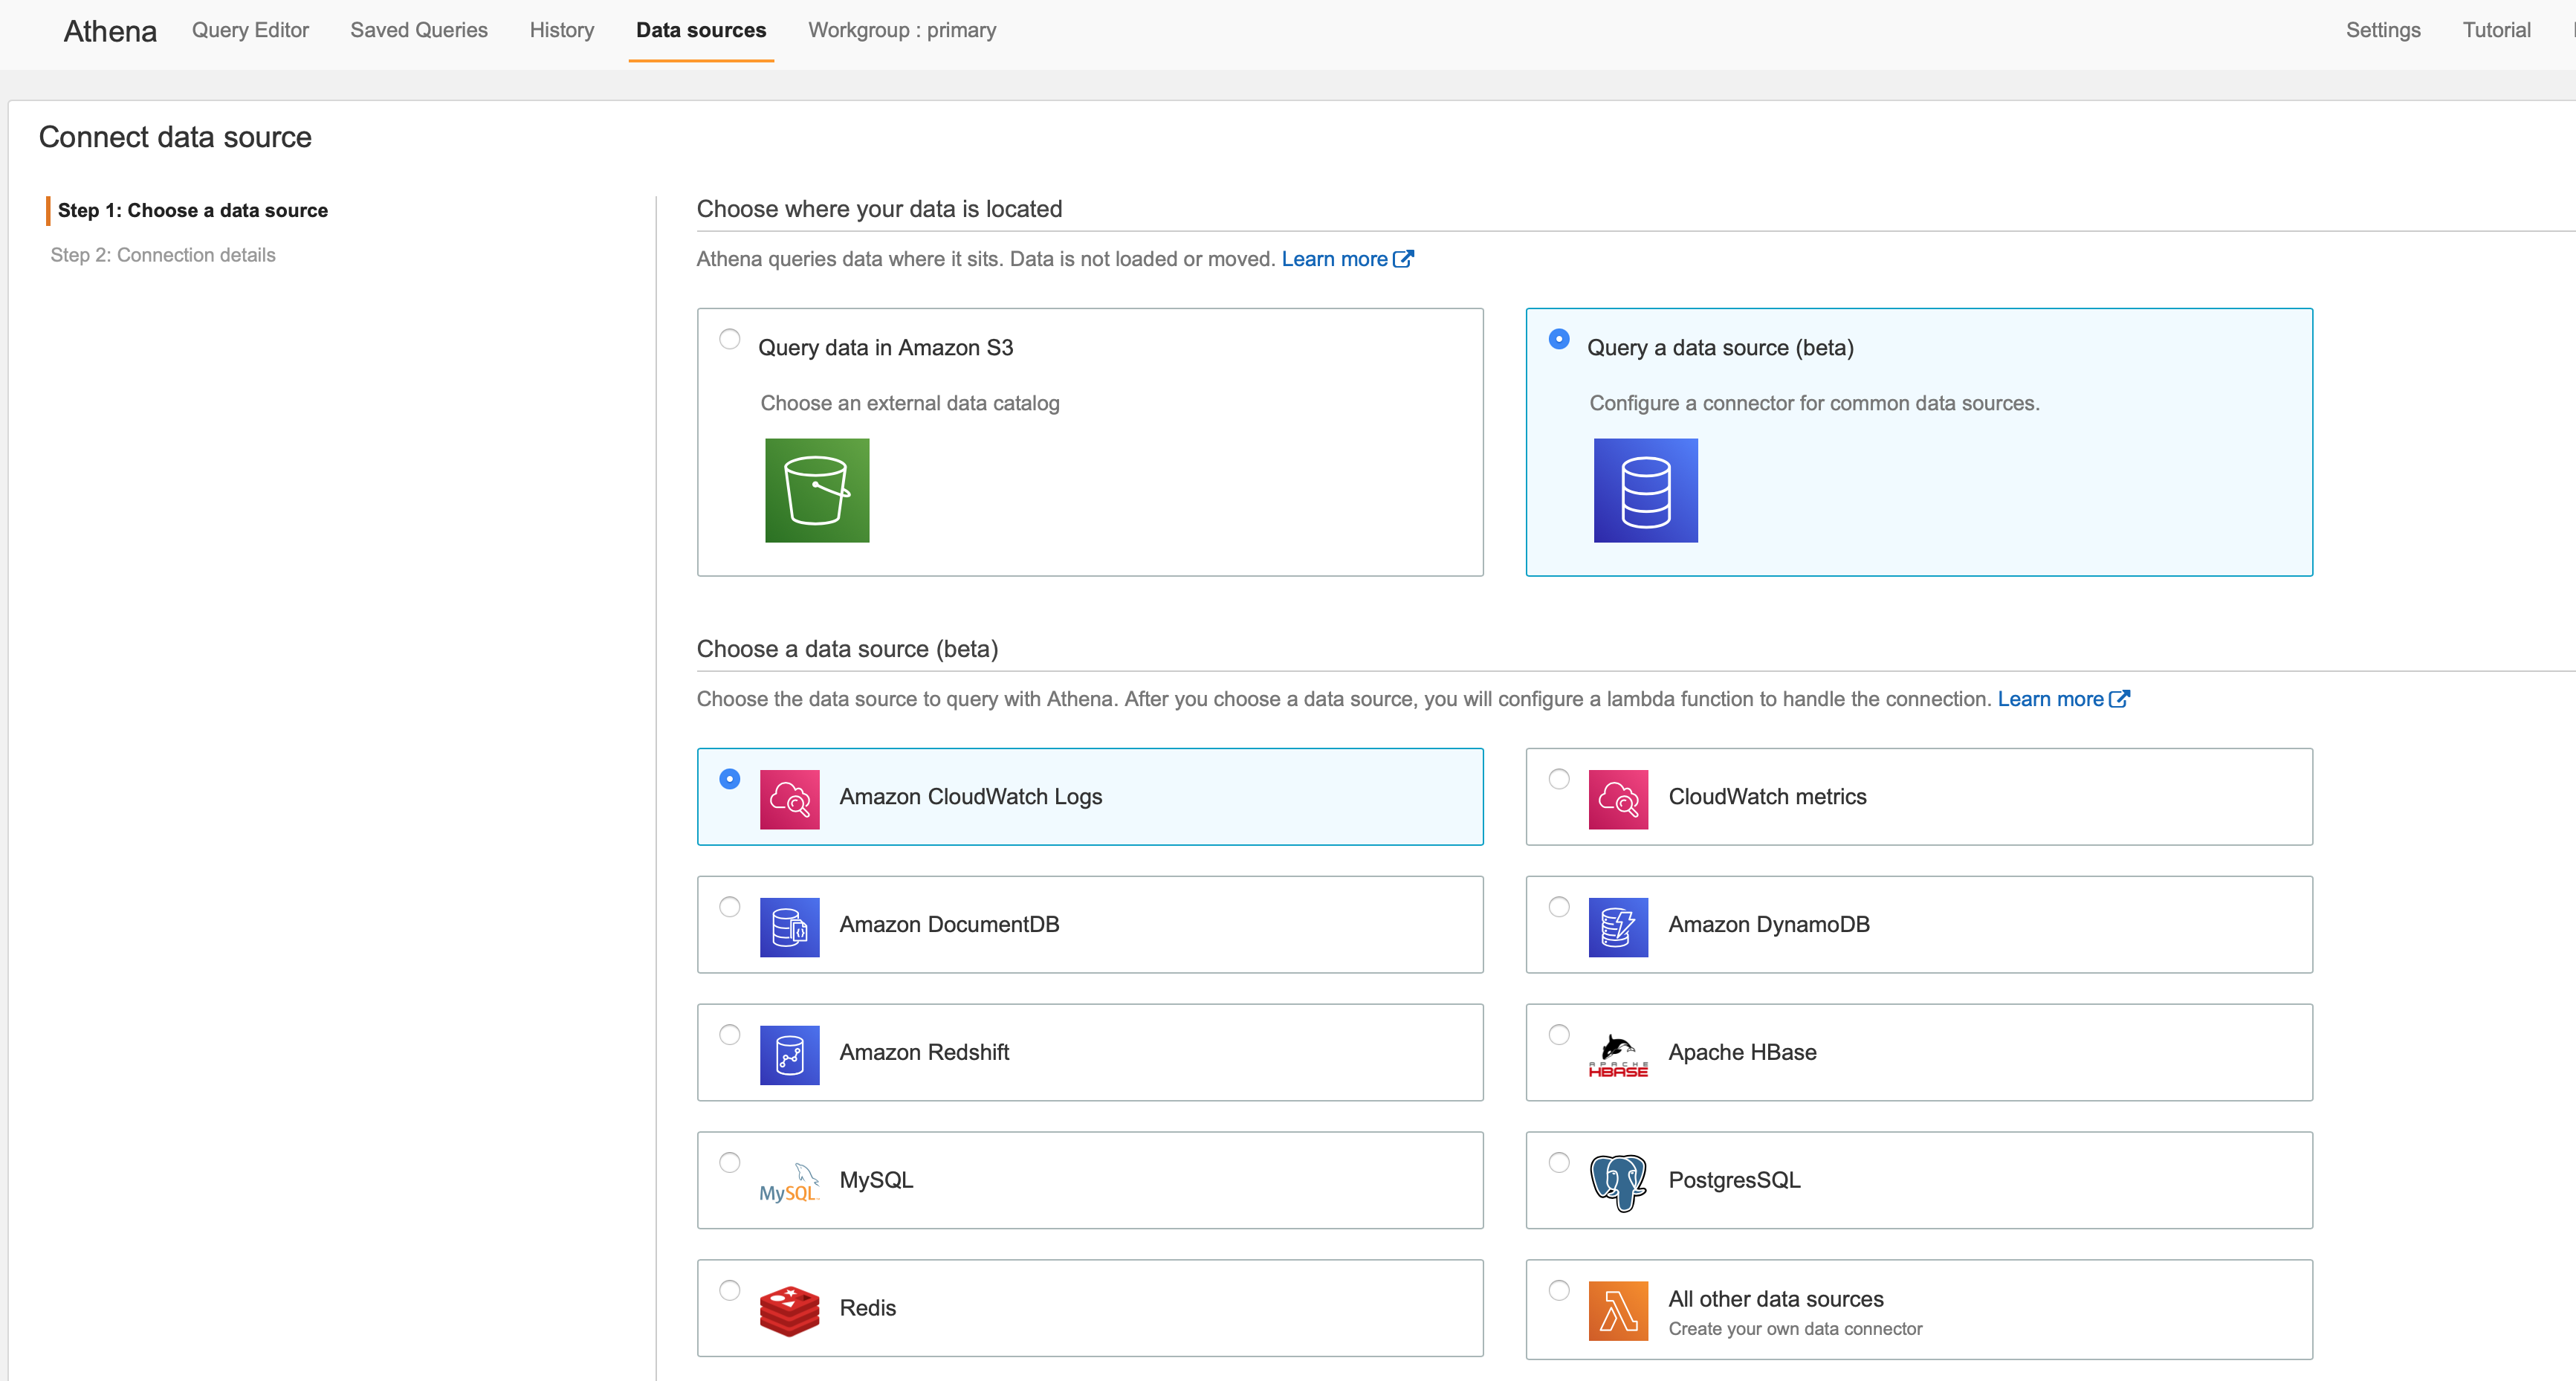Select the PostgresSQL radio button
The image size is (2576, 1381).
coord(1559,1163)
